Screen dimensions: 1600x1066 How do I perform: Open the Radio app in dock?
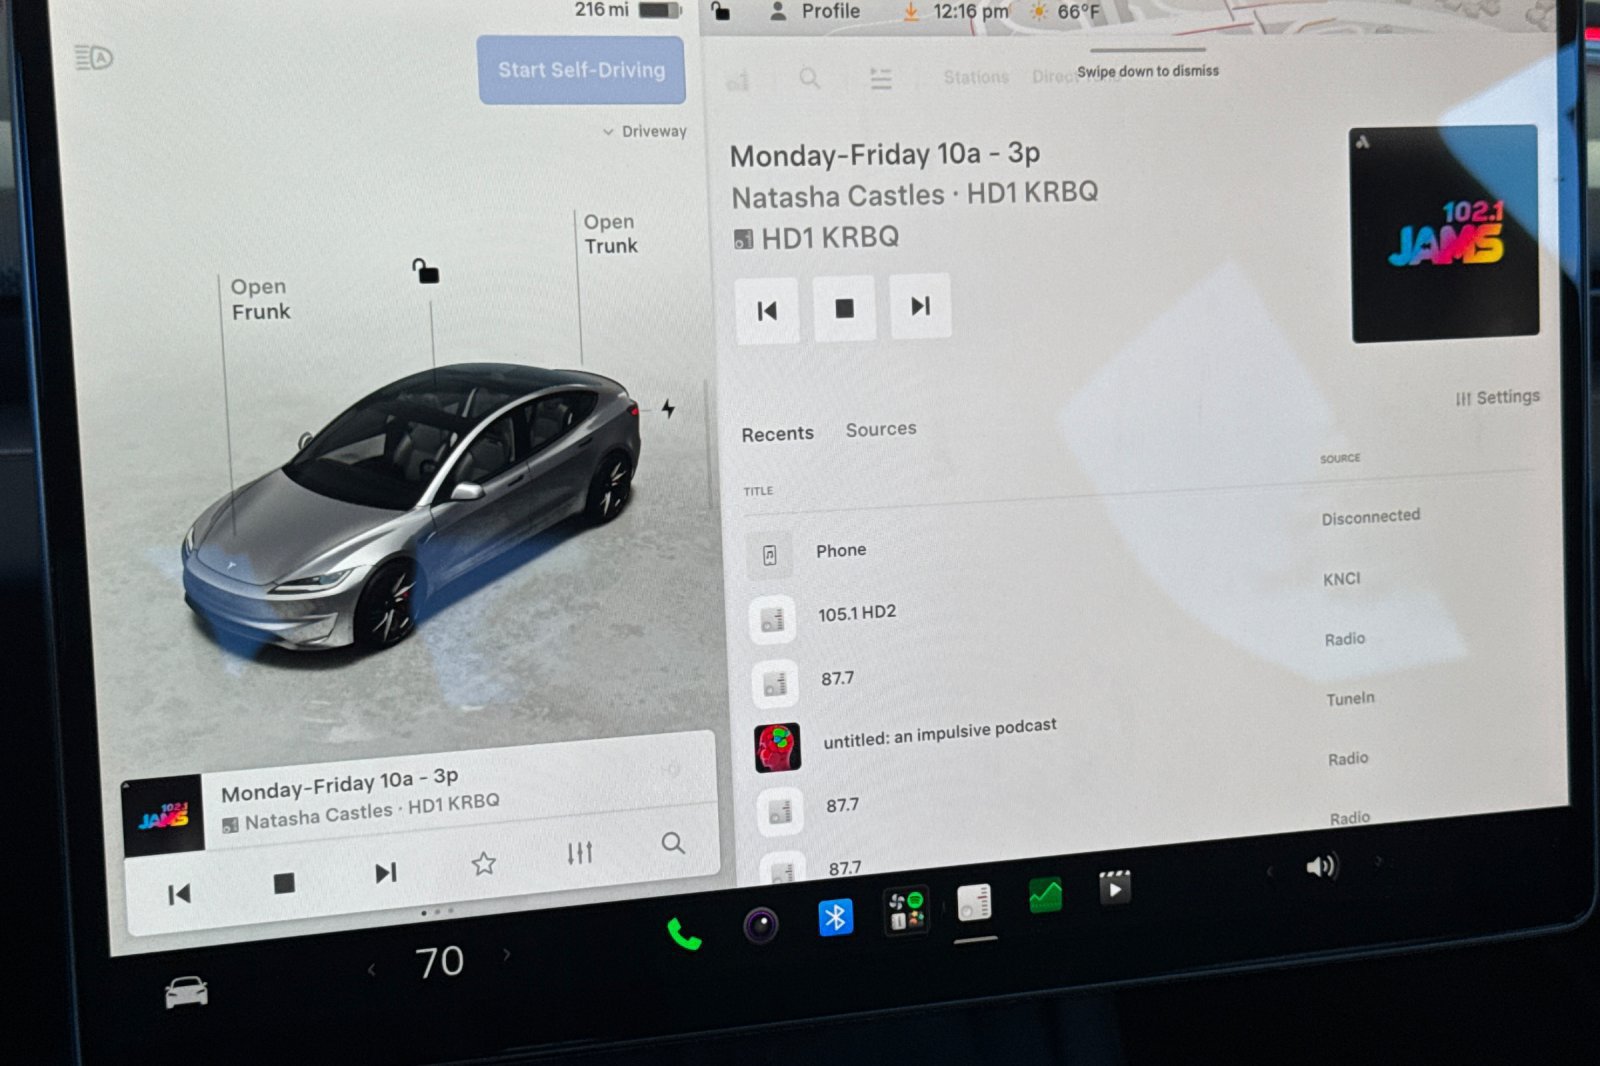[x=974, y=902]
